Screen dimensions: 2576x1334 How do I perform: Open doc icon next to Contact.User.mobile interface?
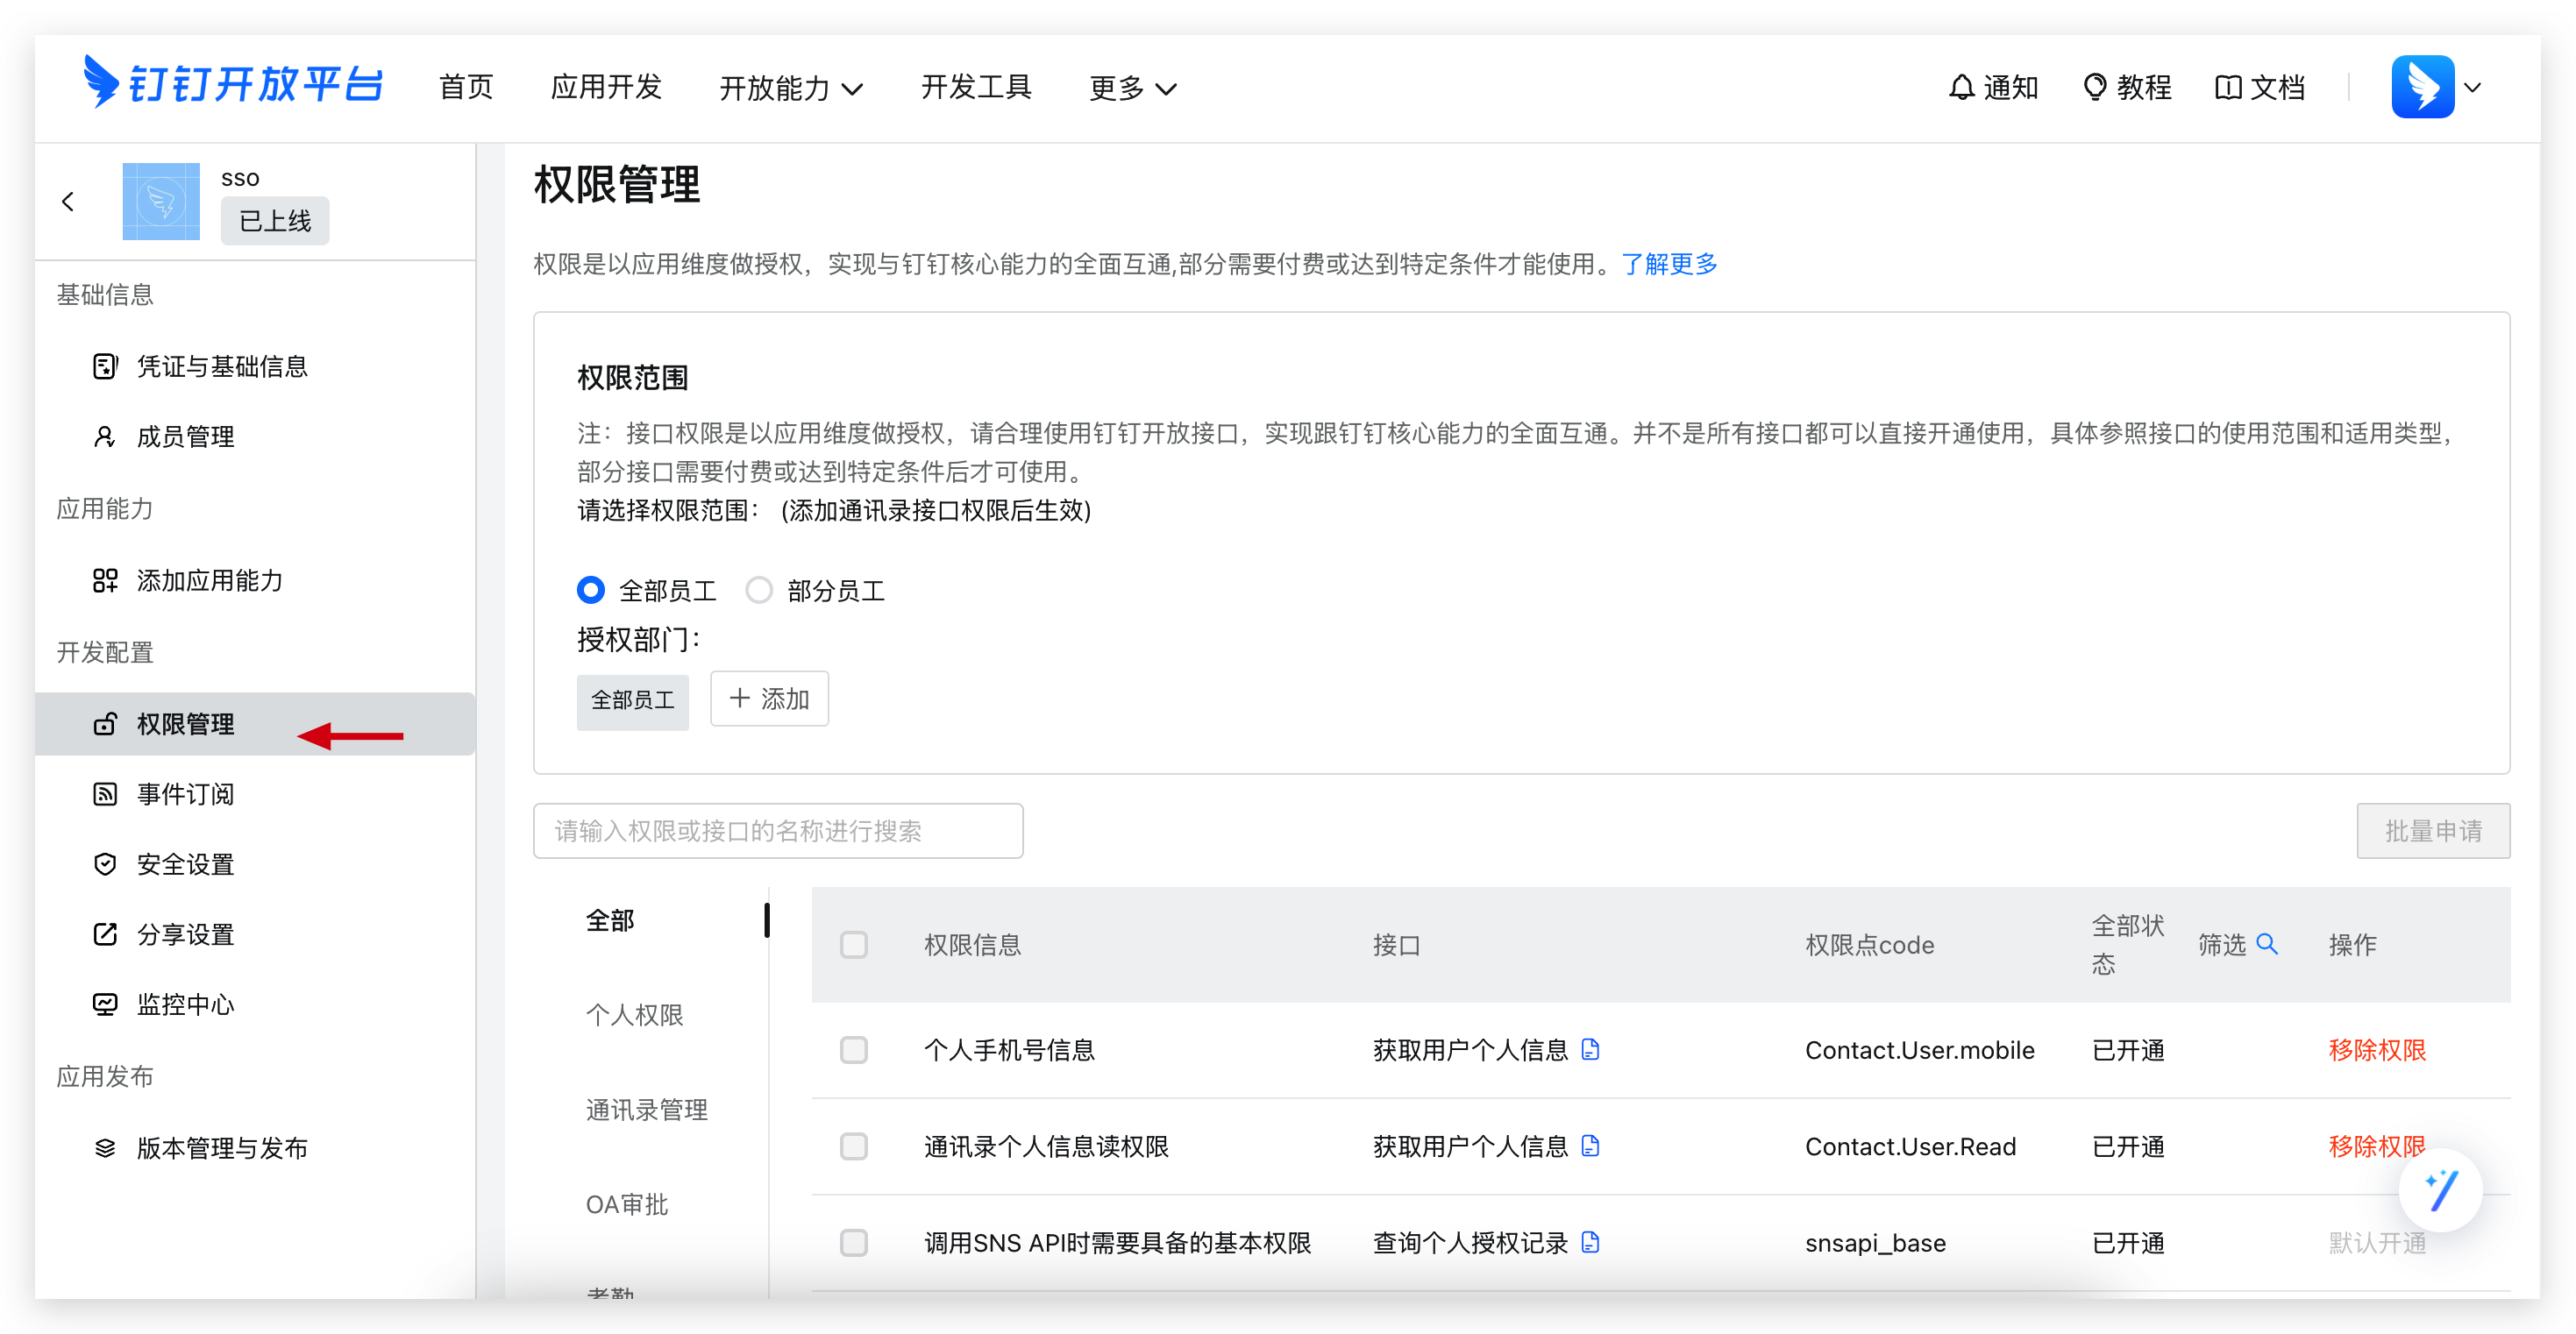[1590, 1050]
